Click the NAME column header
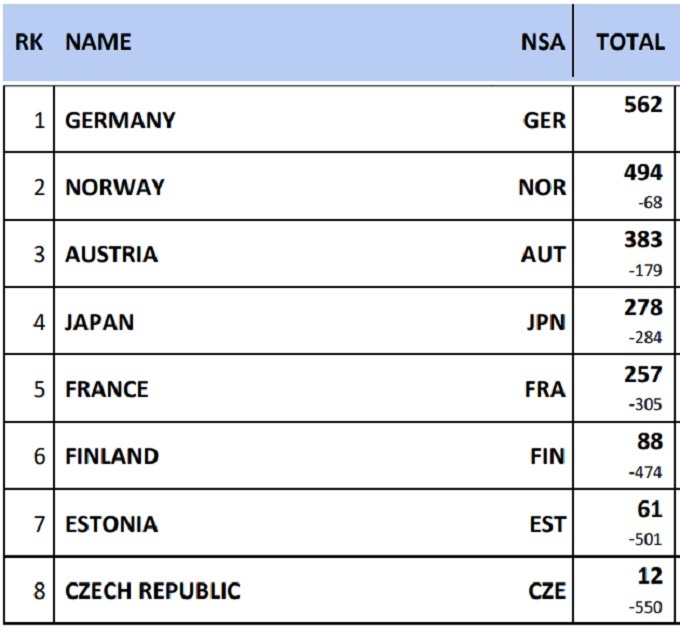The image size is (680, 631). click(98, 42)
